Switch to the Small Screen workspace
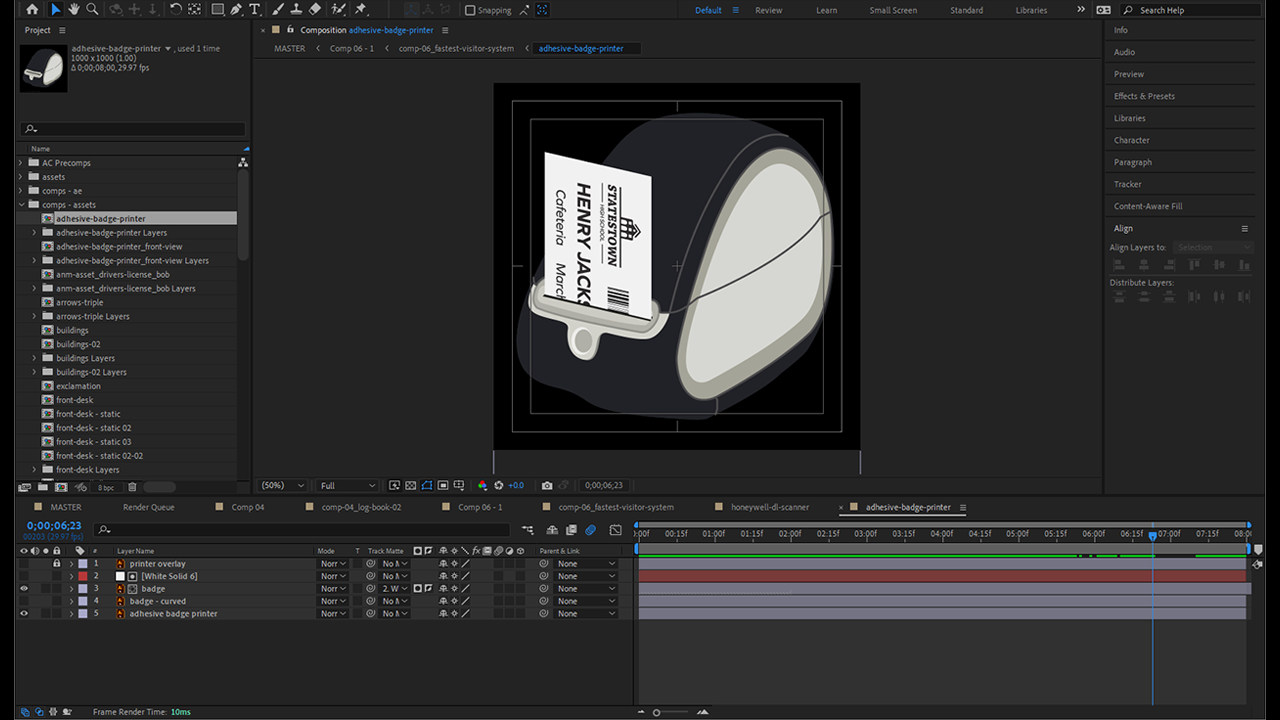The height and width of the screenshot is (720, 1280). (x=892, y=10)
